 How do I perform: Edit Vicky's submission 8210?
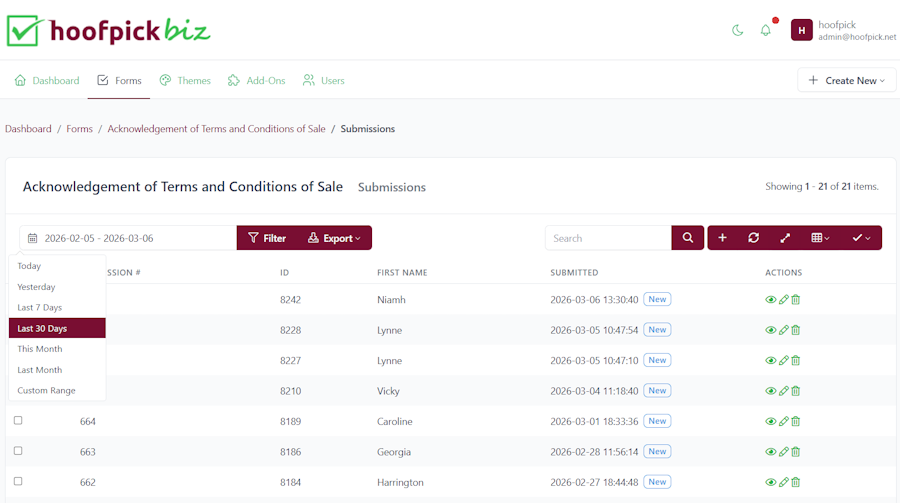pos(783,391)
